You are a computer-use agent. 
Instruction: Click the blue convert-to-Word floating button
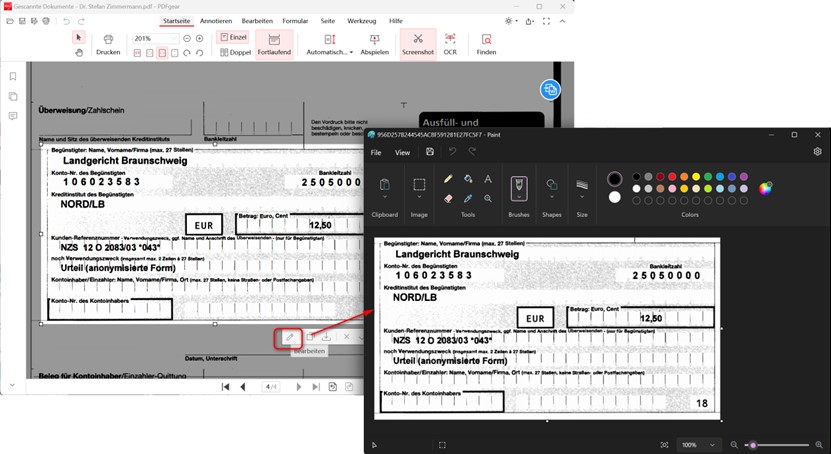pyautogui.click(x=550, y=90)
